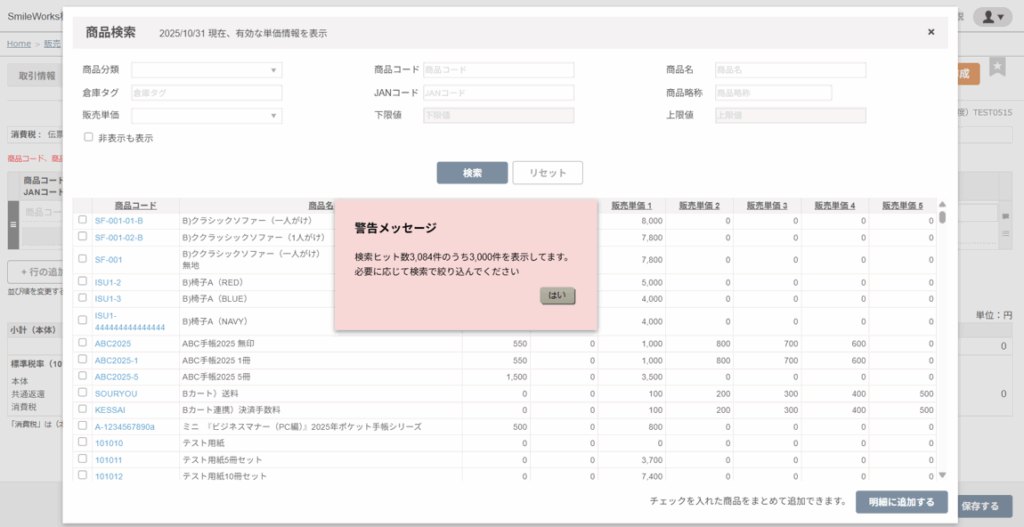
Task: Sort by the 商品コード column header
Action: pos(134,205)
